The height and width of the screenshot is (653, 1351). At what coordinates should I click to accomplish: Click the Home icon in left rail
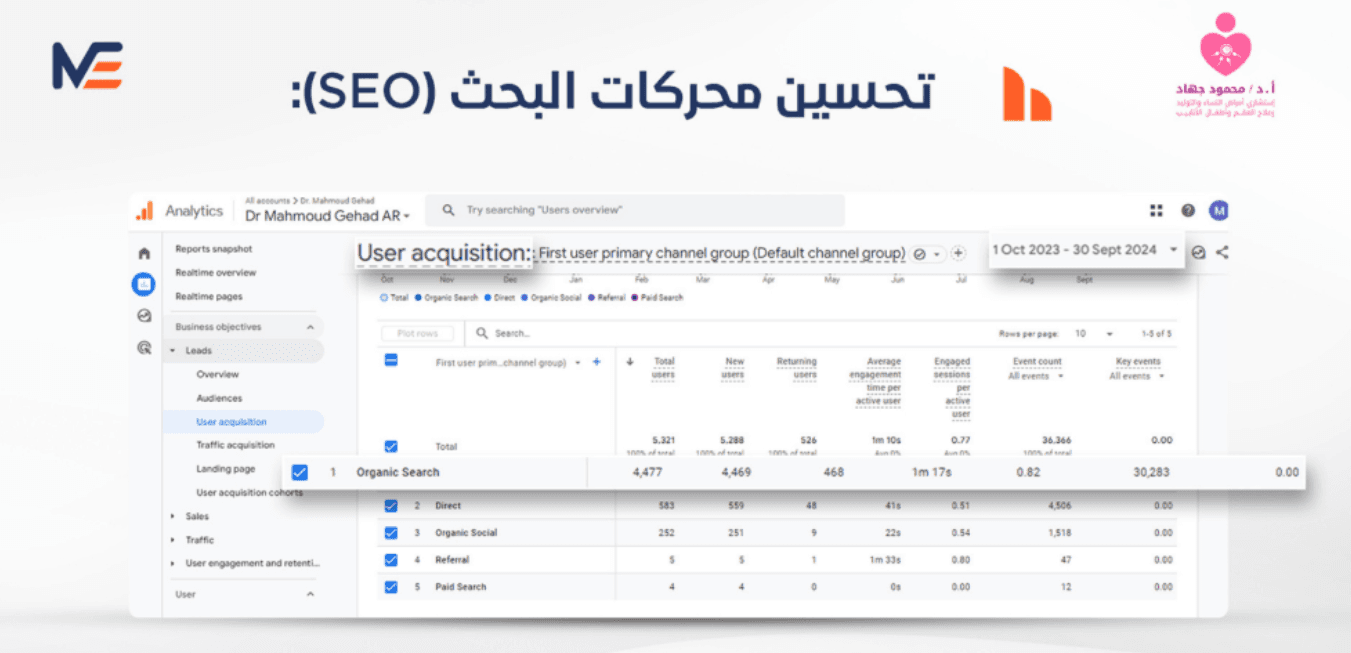[x=144, y=254]
